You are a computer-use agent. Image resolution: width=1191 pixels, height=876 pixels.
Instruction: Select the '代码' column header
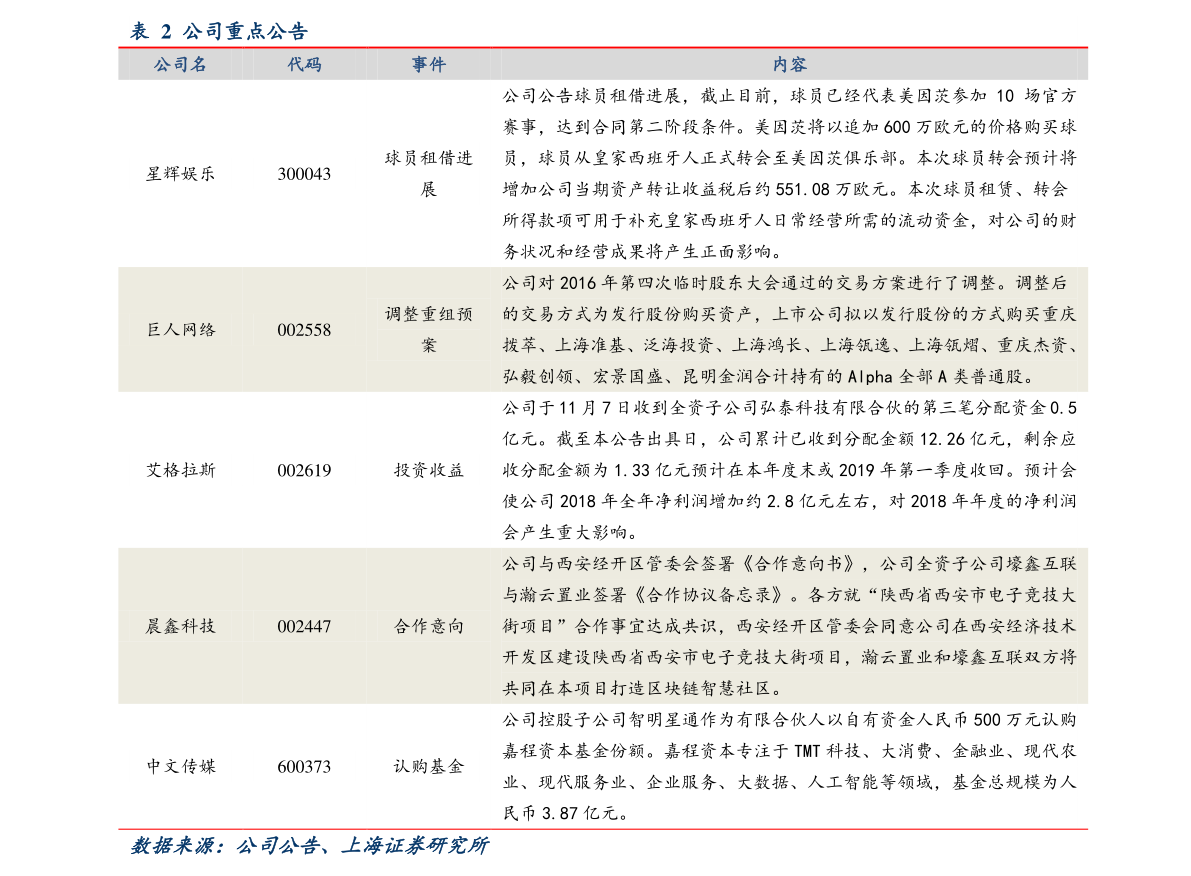pos(305,65)
